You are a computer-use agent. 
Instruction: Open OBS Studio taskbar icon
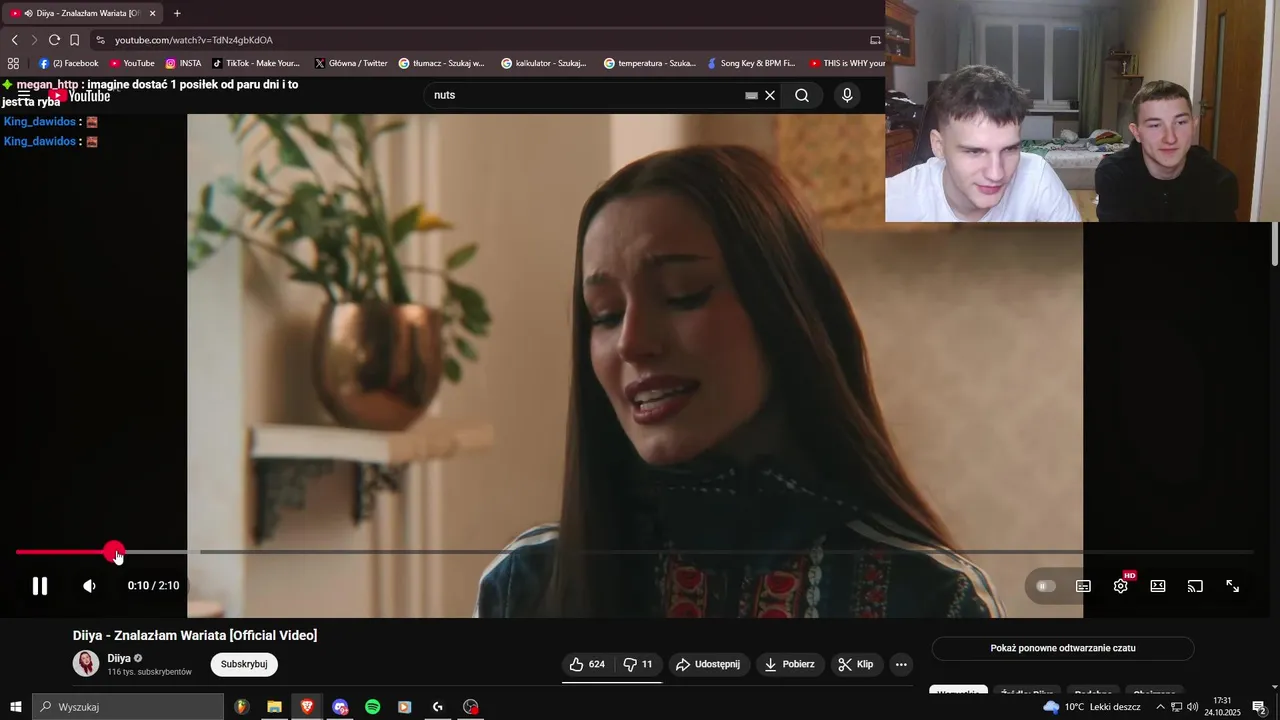click(471, 707)
